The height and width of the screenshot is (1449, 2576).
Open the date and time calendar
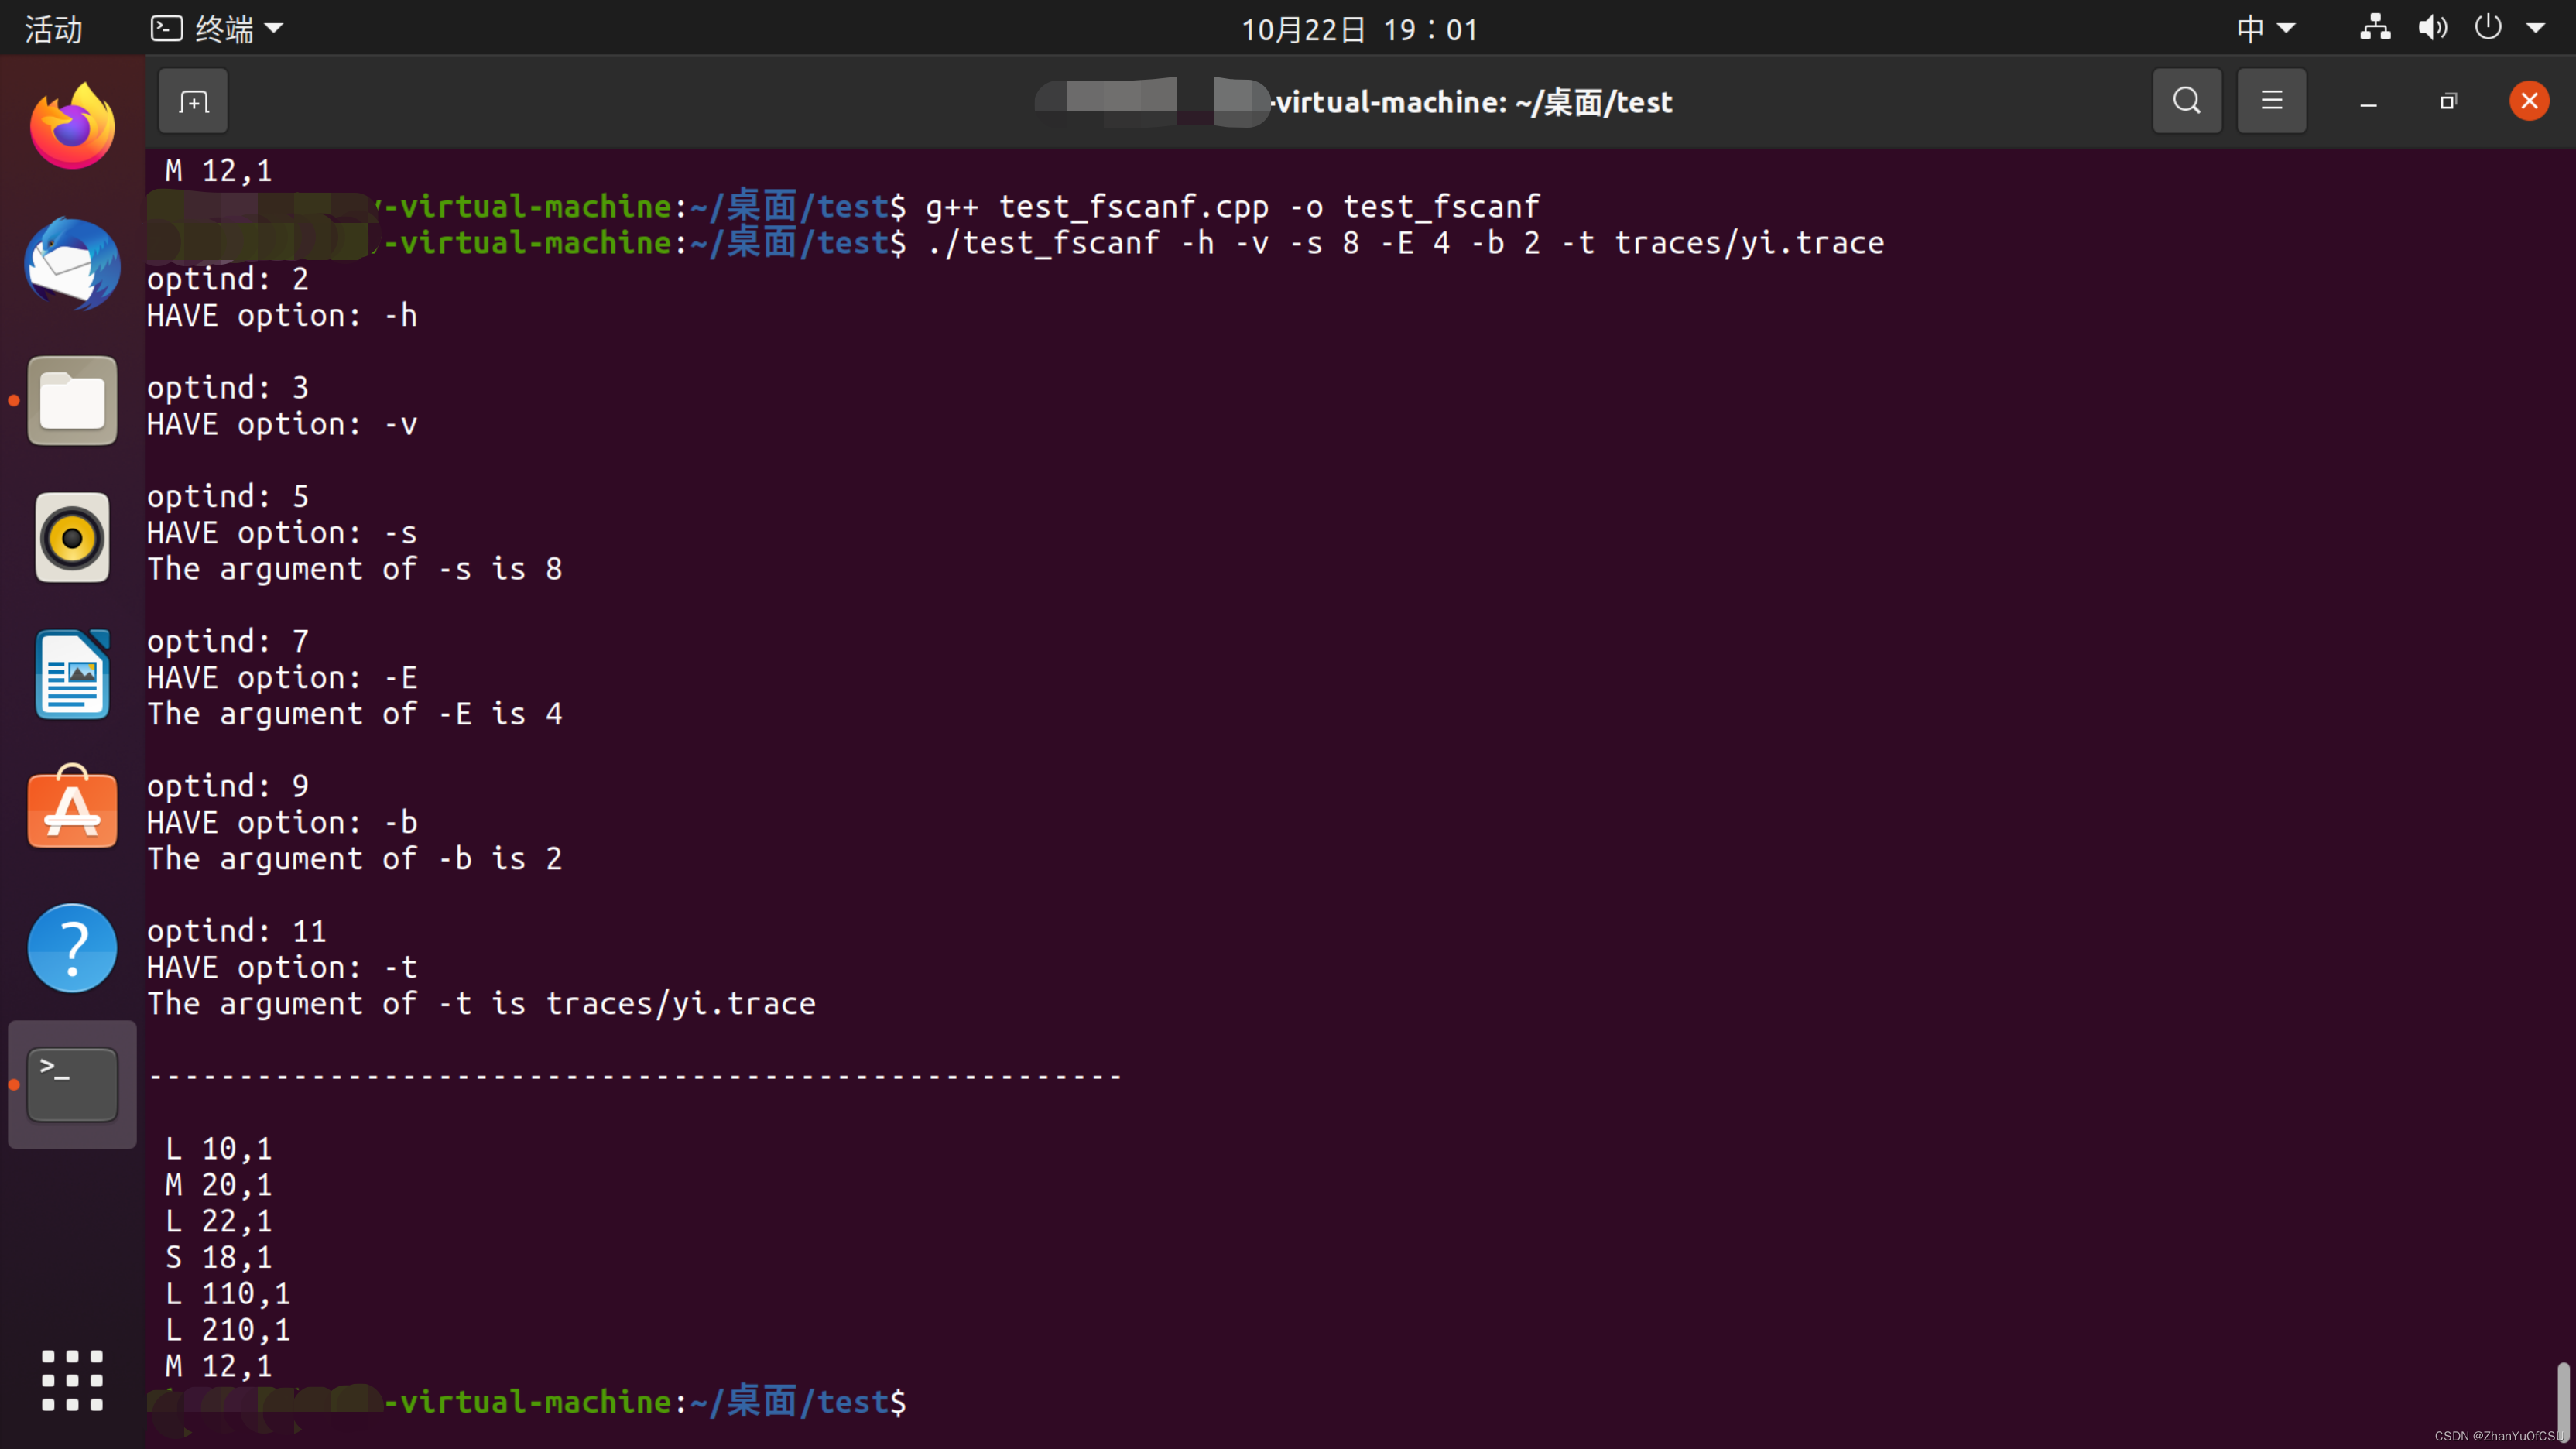point(1359,29)
